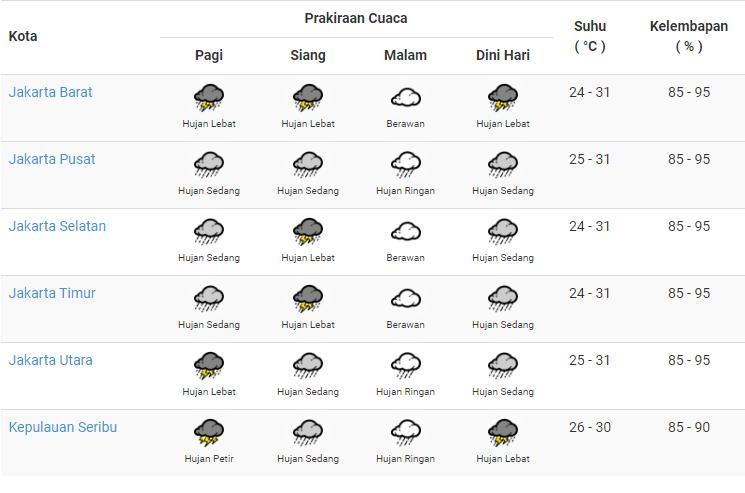Click Kepulauan Seribu Dini Hari Hujan Lebat icon
This screenshot has width=745, height=493.
tap(503, 433)
